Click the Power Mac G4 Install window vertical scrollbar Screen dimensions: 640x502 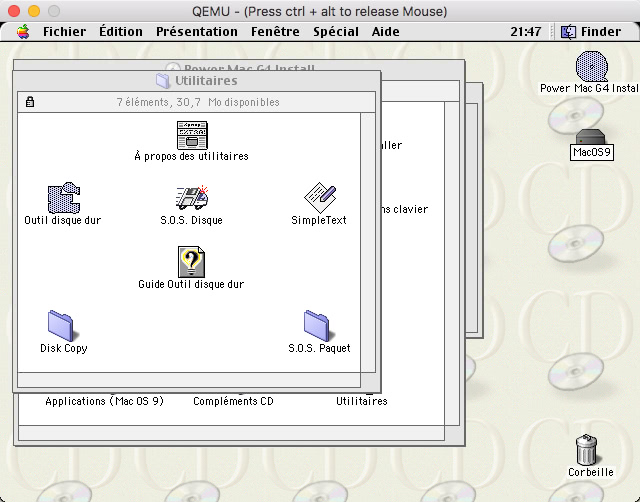click(452, 263)
